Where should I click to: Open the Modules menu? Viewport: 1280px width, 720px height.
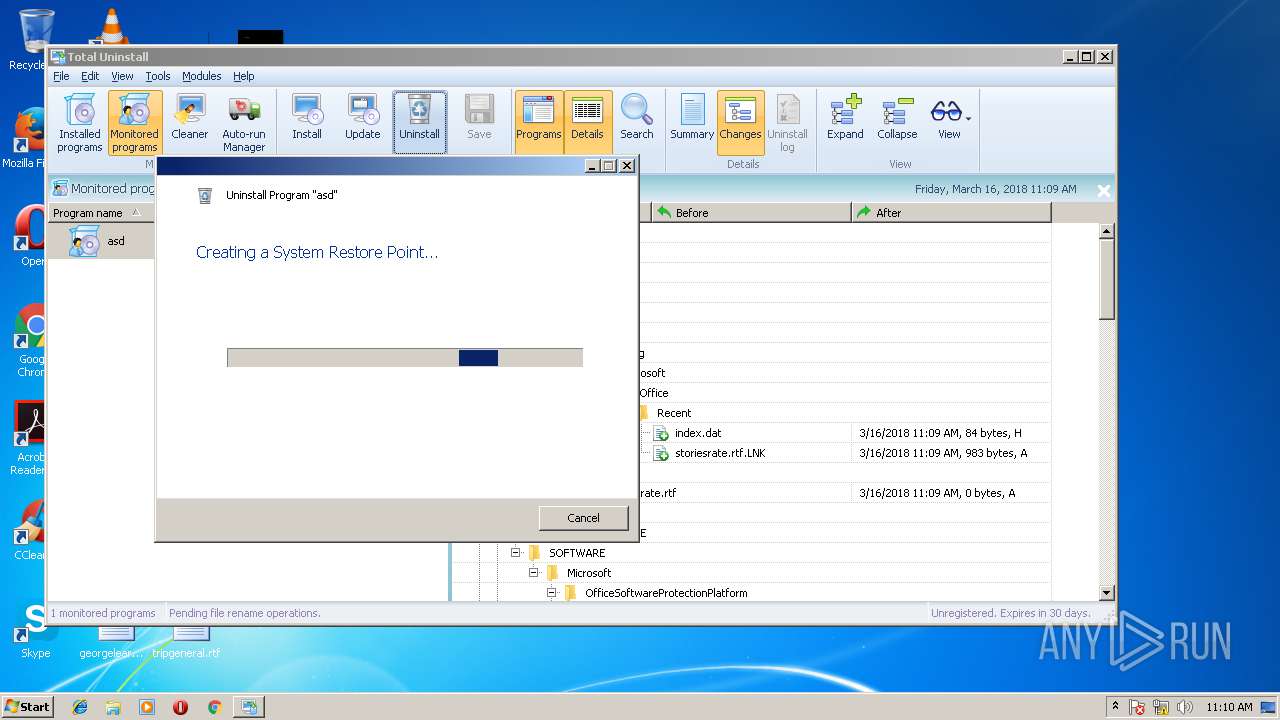201,76
